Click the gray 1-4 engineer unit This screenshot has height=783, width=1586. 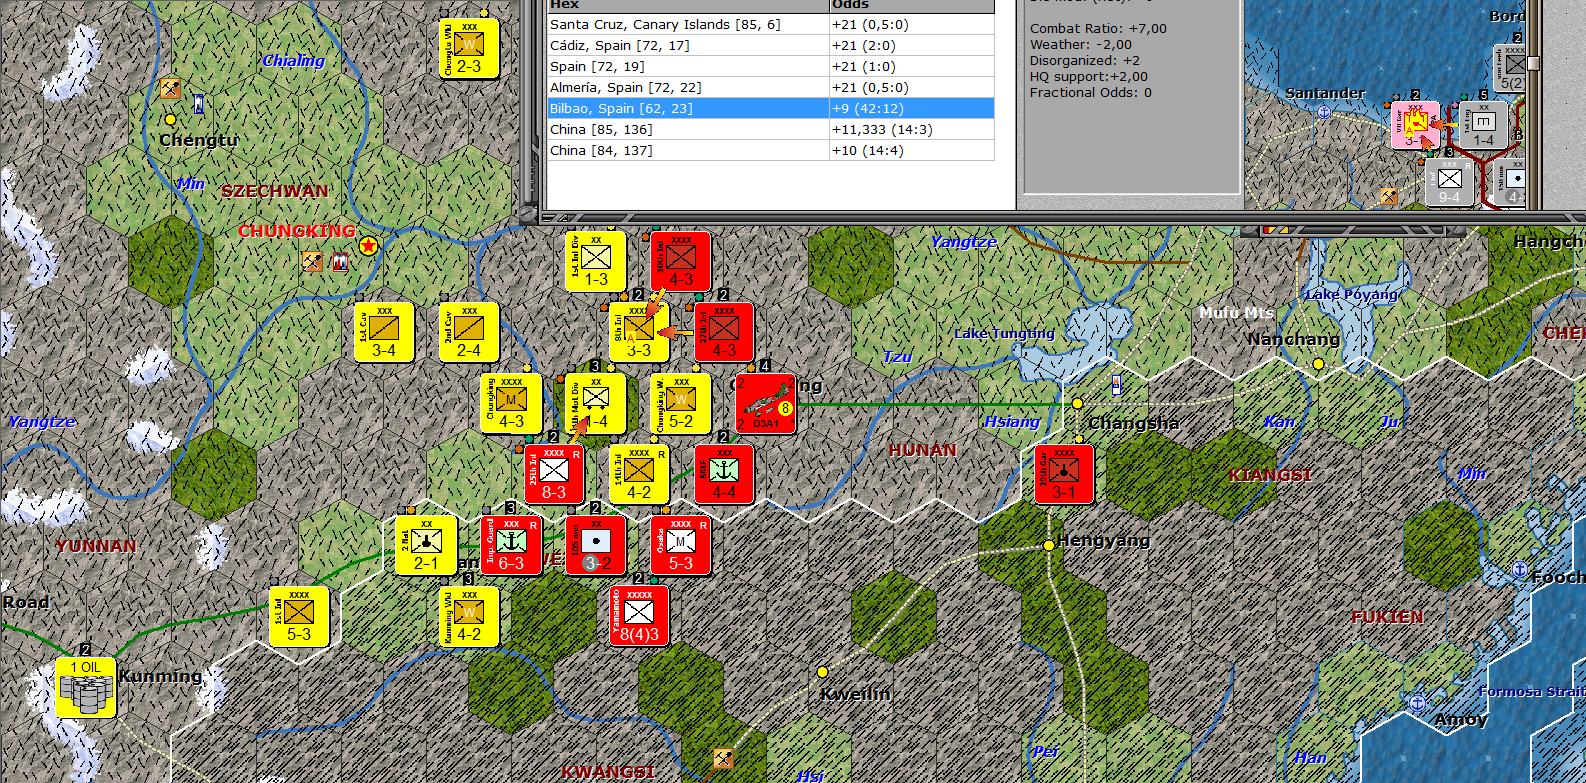(1484, 124)
